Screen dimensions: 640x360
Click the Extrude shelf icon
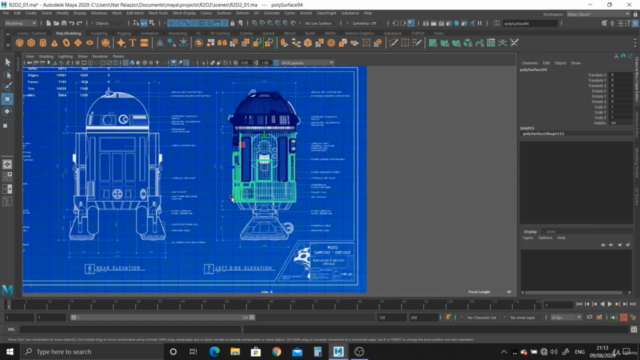[x=284, y=43]
